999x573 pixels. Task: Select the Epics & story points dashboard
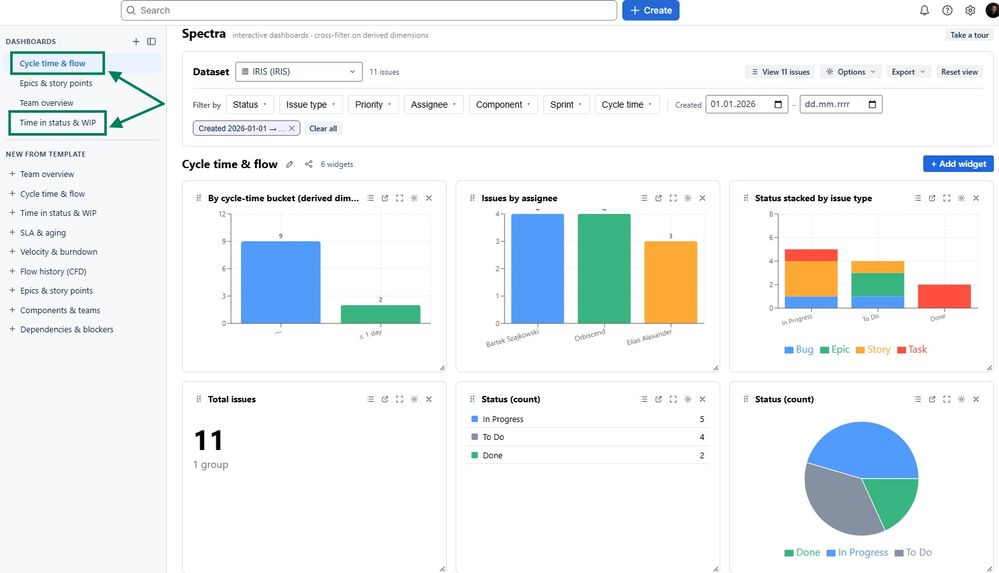click(56, 83)
